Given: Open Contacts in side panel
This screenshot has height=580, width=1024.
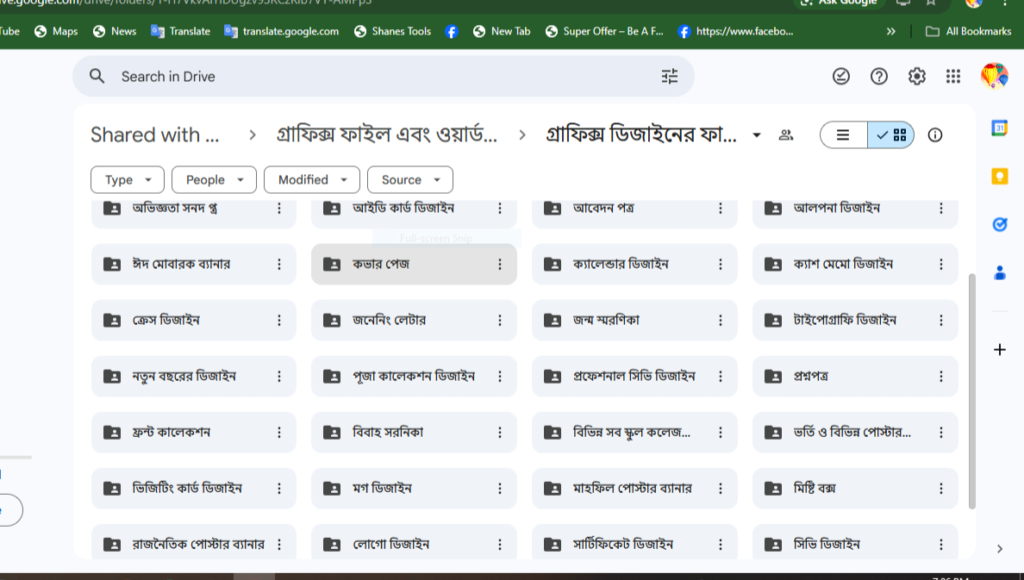Looking at the screenshot, I should 999,272.
